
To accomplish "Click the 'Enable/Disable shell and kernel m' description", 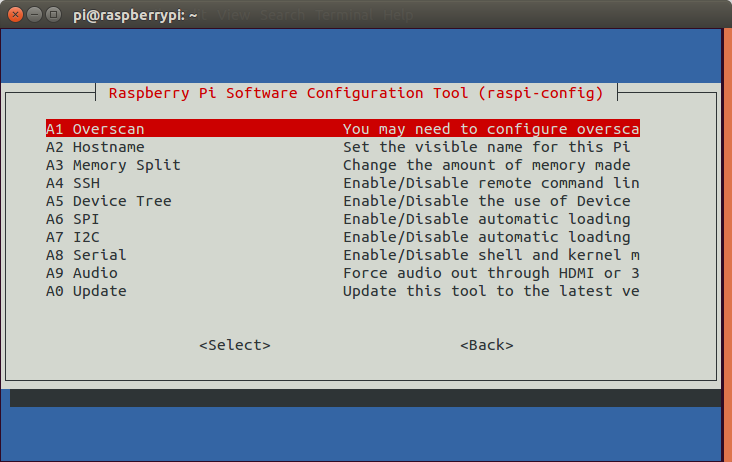I will tap(491, 255).
